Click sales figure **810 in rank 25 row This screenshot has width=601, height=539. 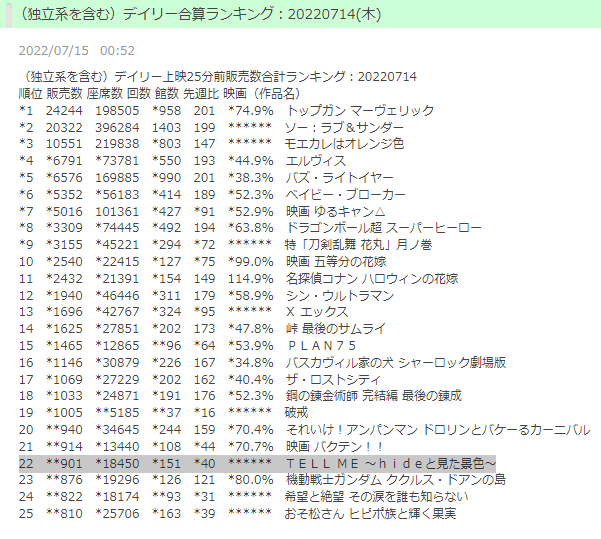point(64,513)
